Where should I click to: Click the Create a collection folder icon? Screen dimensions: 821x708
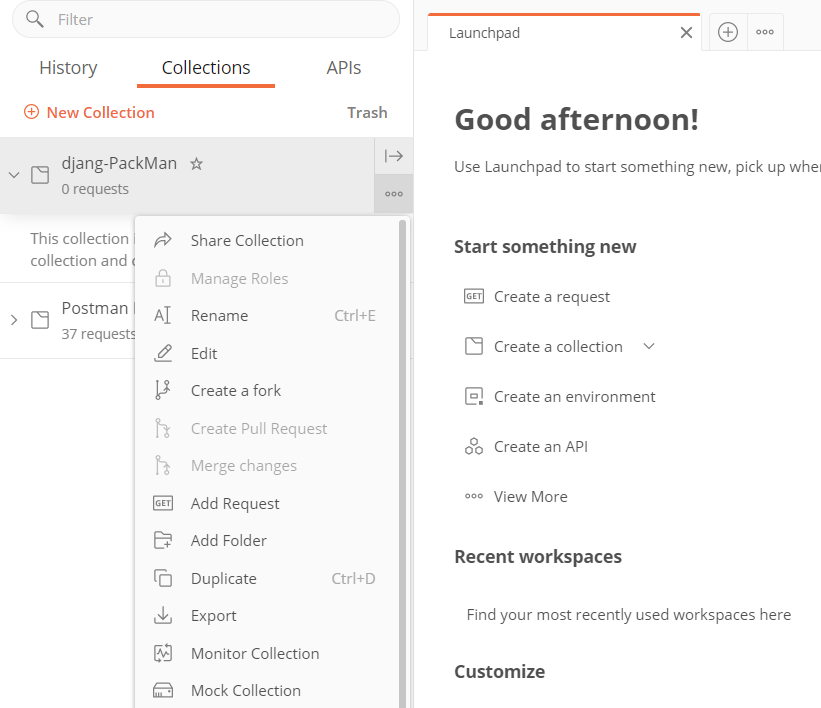pyautogui.click(x=474, y=346)
